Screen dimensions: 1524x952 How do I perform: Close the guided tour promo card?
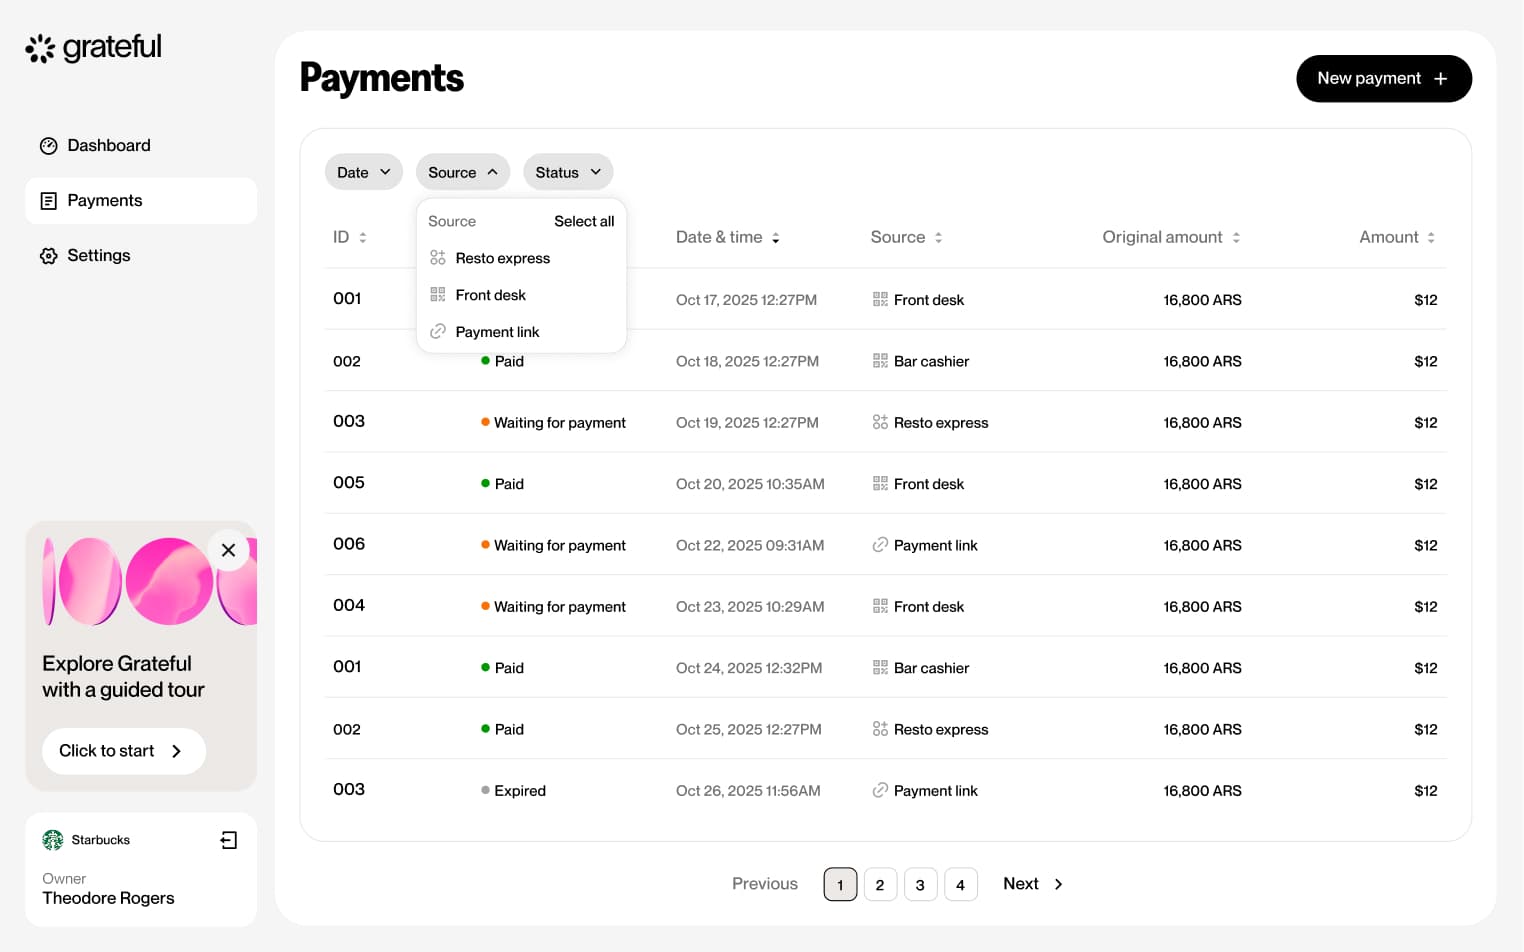228,550
